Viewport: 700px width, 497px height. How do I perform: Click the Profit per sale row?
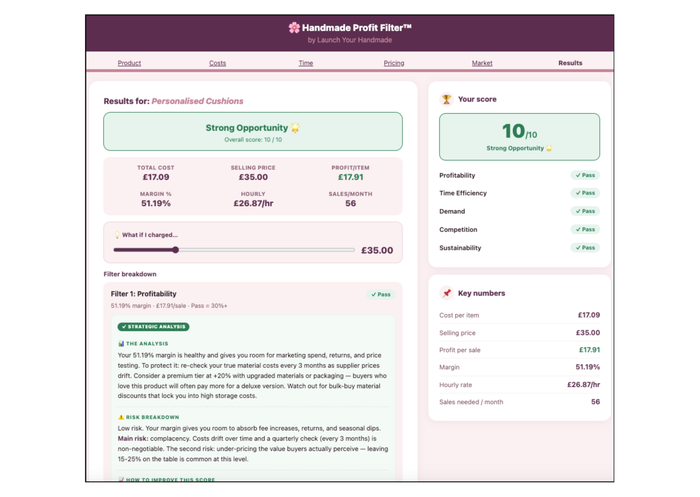pyautogui.click(x=520, y=350)
